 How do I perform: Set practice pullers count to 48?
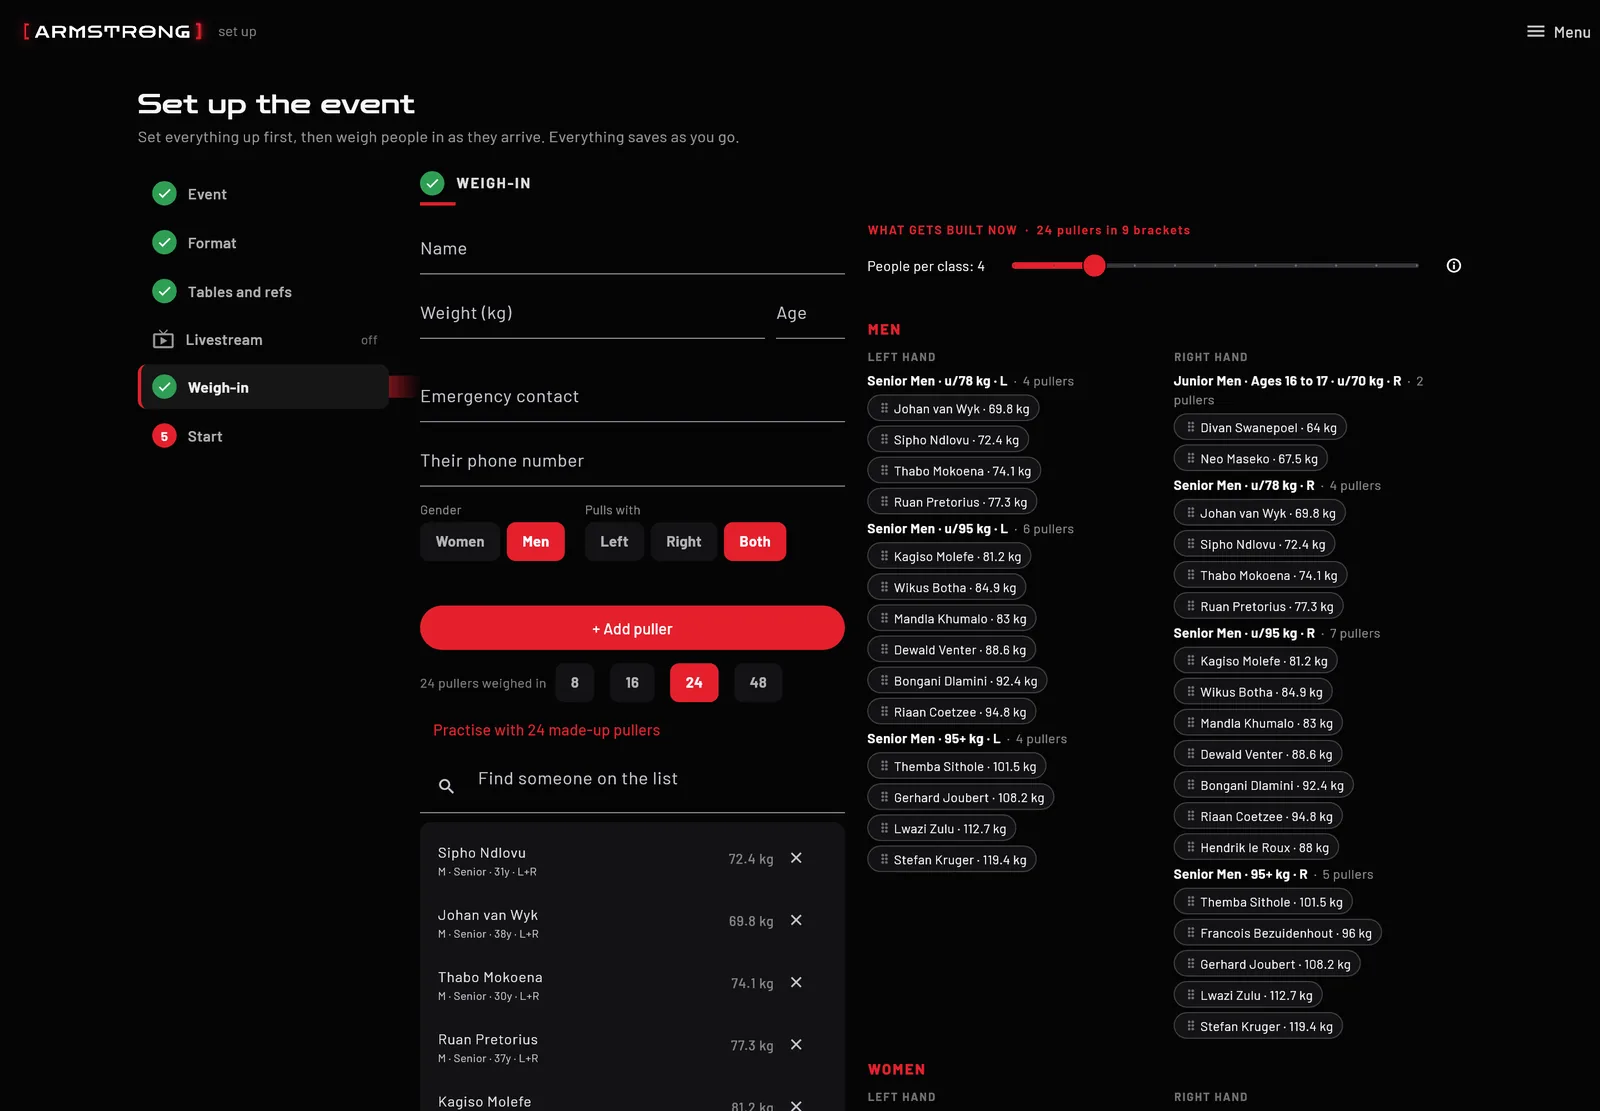(758, 683)
